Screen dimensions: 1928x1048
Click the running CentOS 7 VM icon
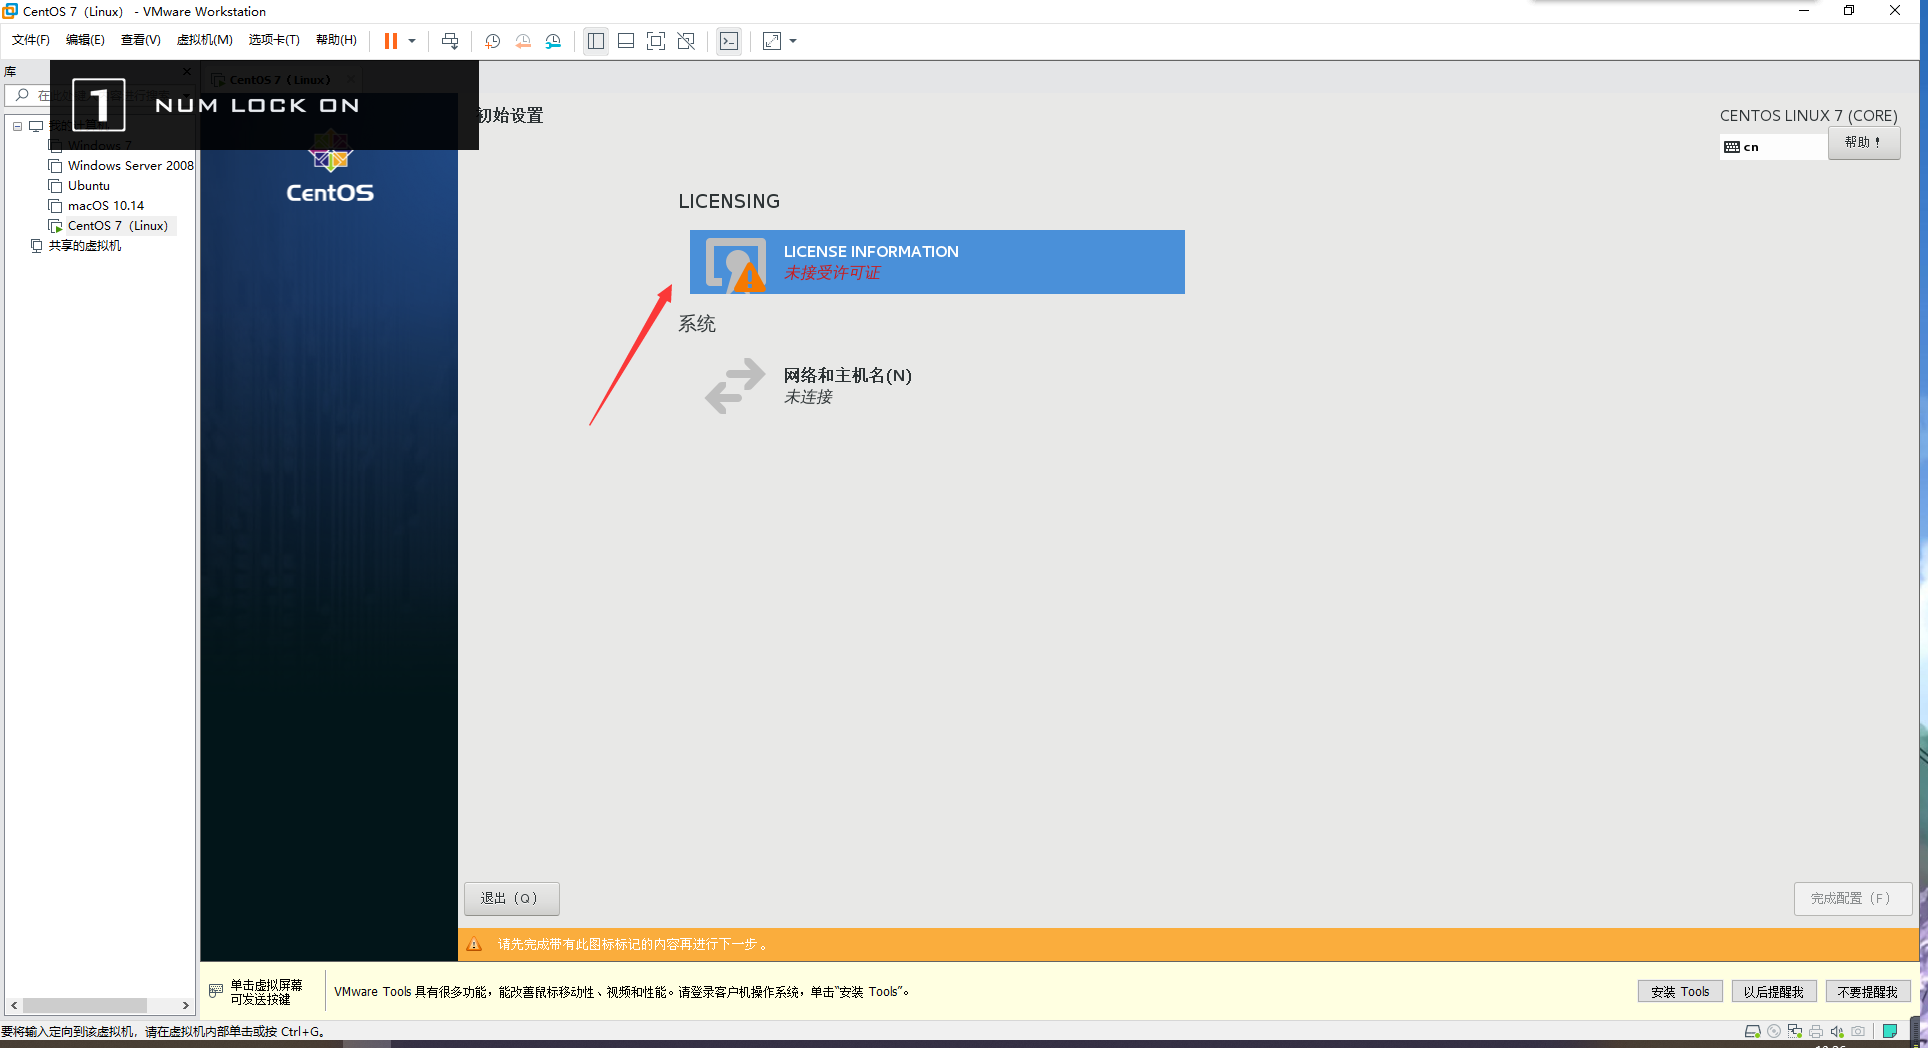click(x=56, y=226)
